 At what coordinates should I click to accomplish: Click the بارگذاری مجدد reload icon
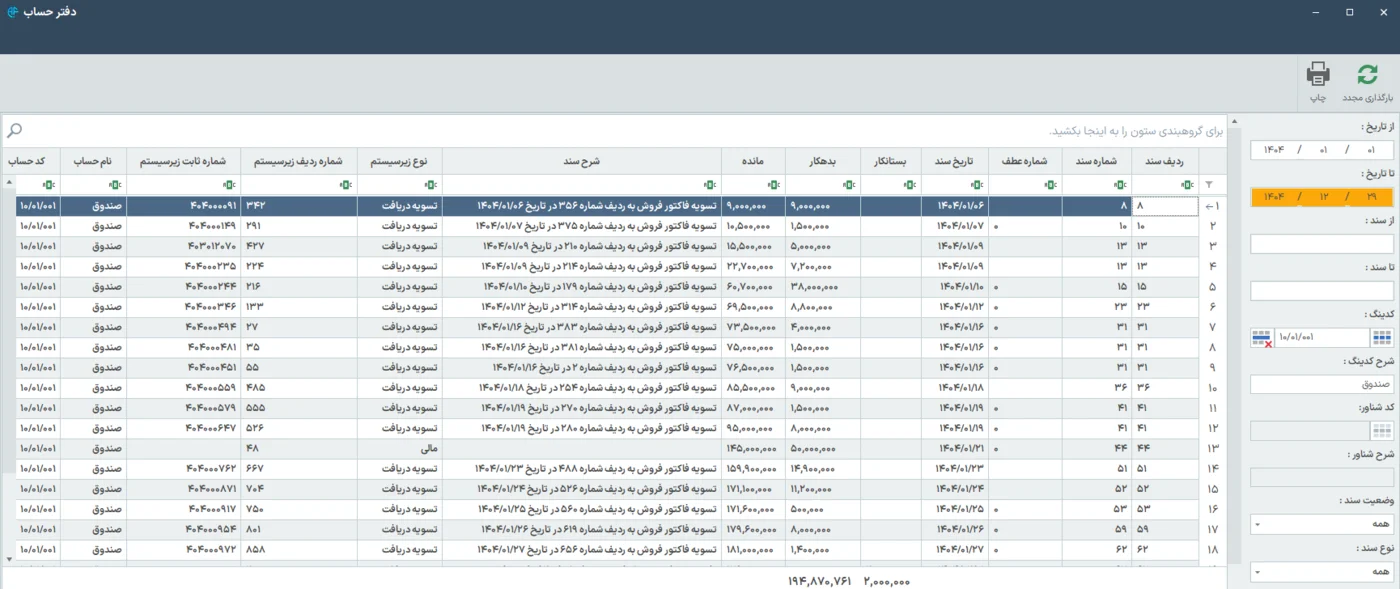tap(1367, 75)
